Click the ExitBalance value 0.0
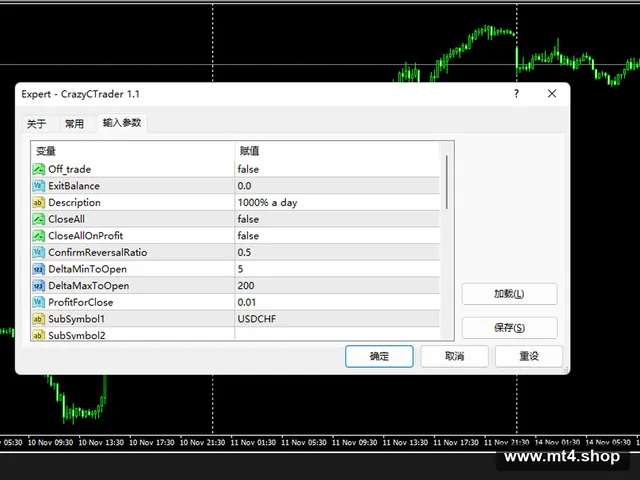The height and width of the screenshot is (480, 640). point(244,186)
